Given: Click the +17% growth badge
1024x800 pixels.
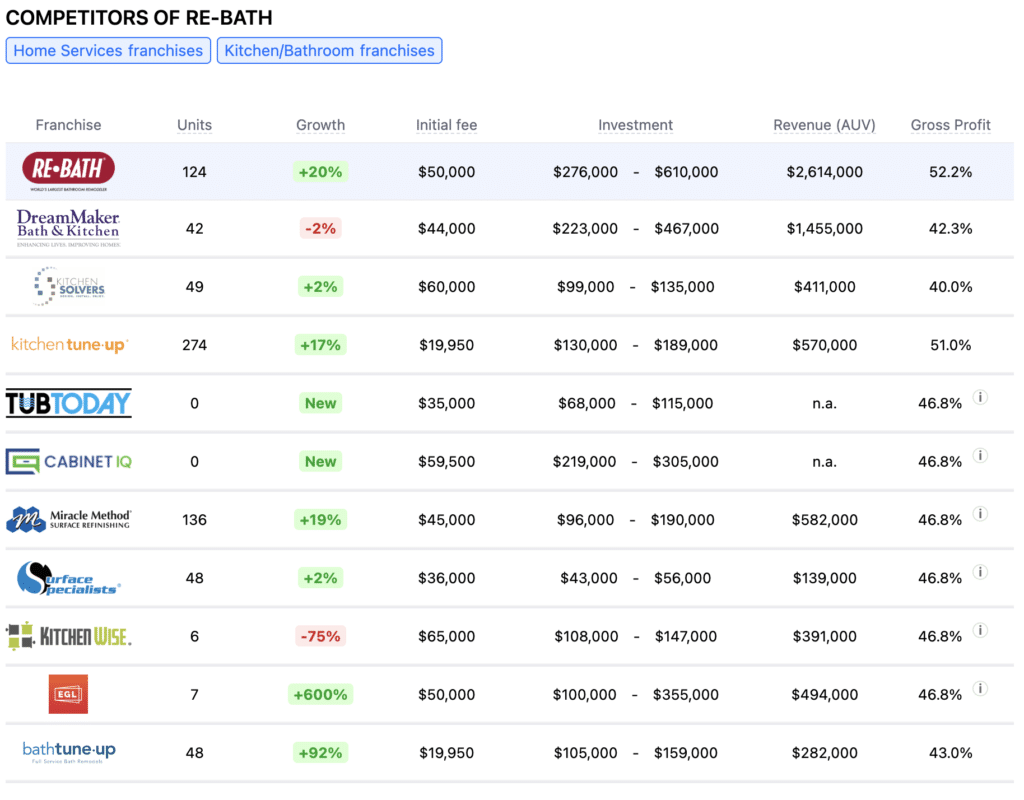Looking at the screenshot, I should (x=320, y=345).
